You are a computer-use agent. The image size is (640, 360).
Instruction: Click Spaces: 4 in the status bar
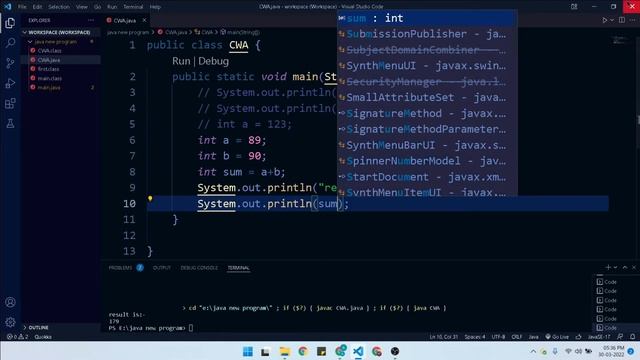tap(475, 337)
